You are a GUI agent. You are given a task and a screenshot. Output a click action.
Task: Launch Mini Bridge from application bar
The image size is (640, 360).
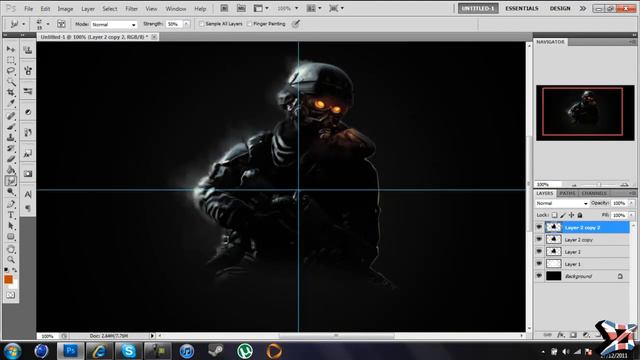(x=241, y=8)
